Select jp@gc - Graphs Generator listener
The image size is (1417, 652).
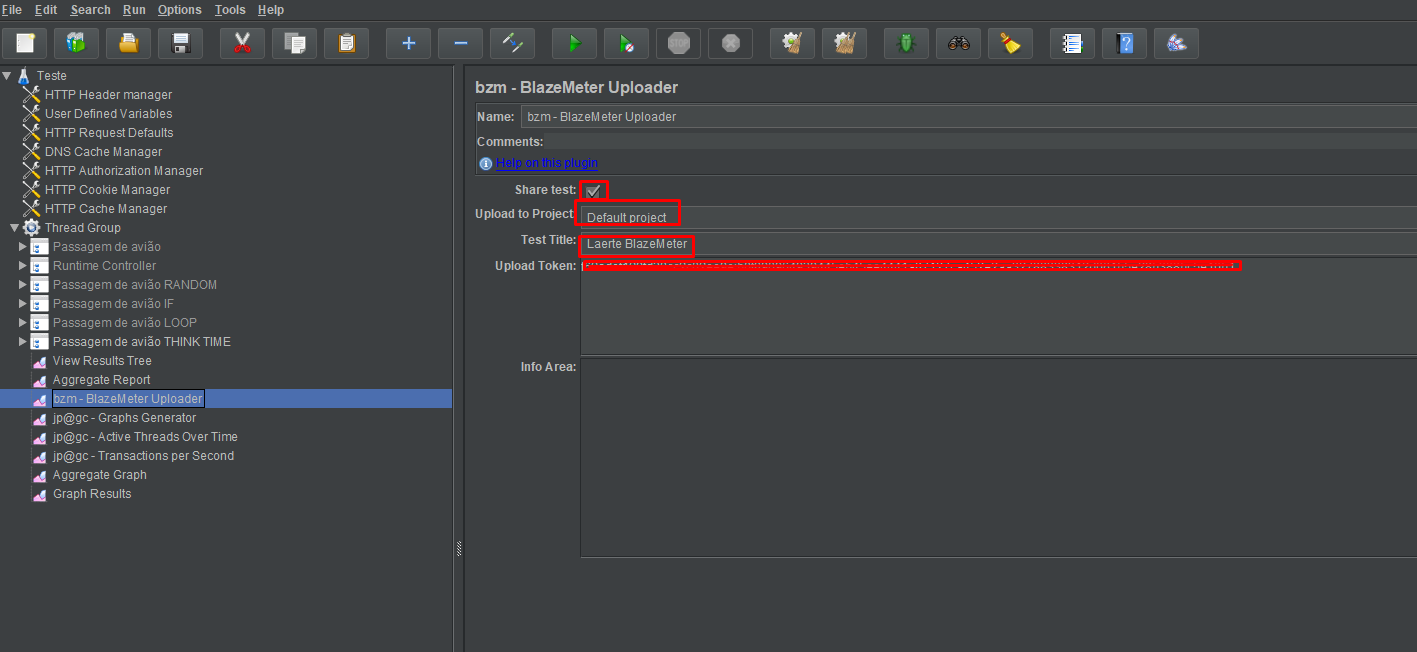pos(124,417)
